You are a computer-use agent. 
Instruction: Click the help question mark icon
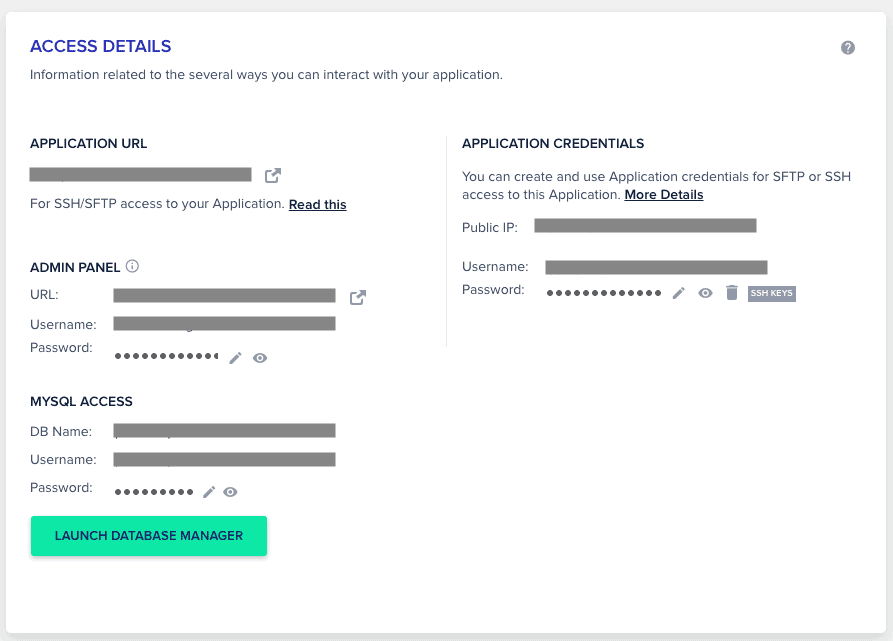coord(848,47)
